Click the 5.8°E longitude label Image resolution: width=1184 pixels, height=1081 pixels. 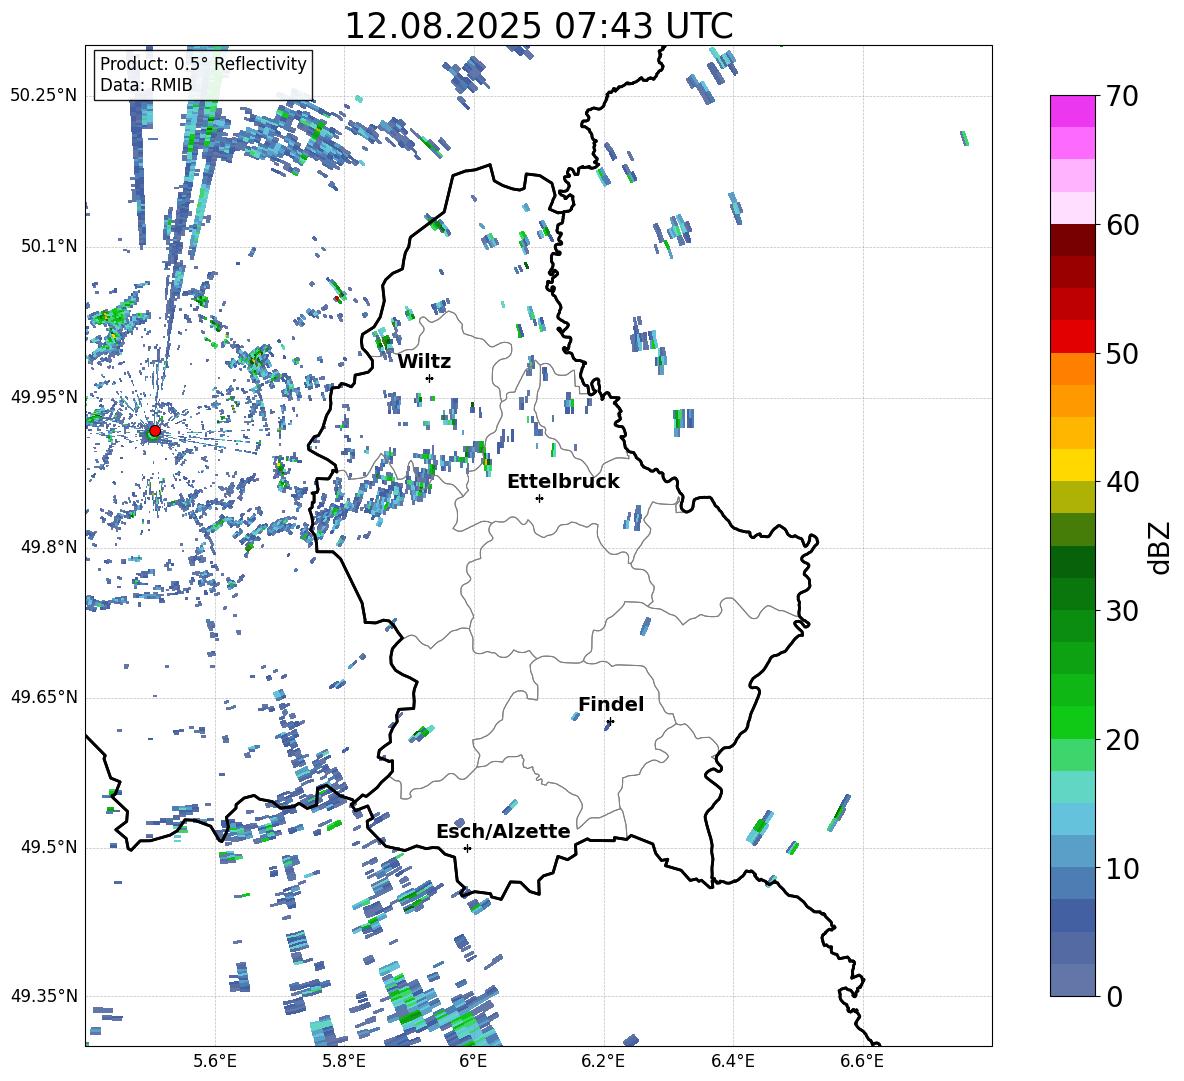click(344, 1062)
